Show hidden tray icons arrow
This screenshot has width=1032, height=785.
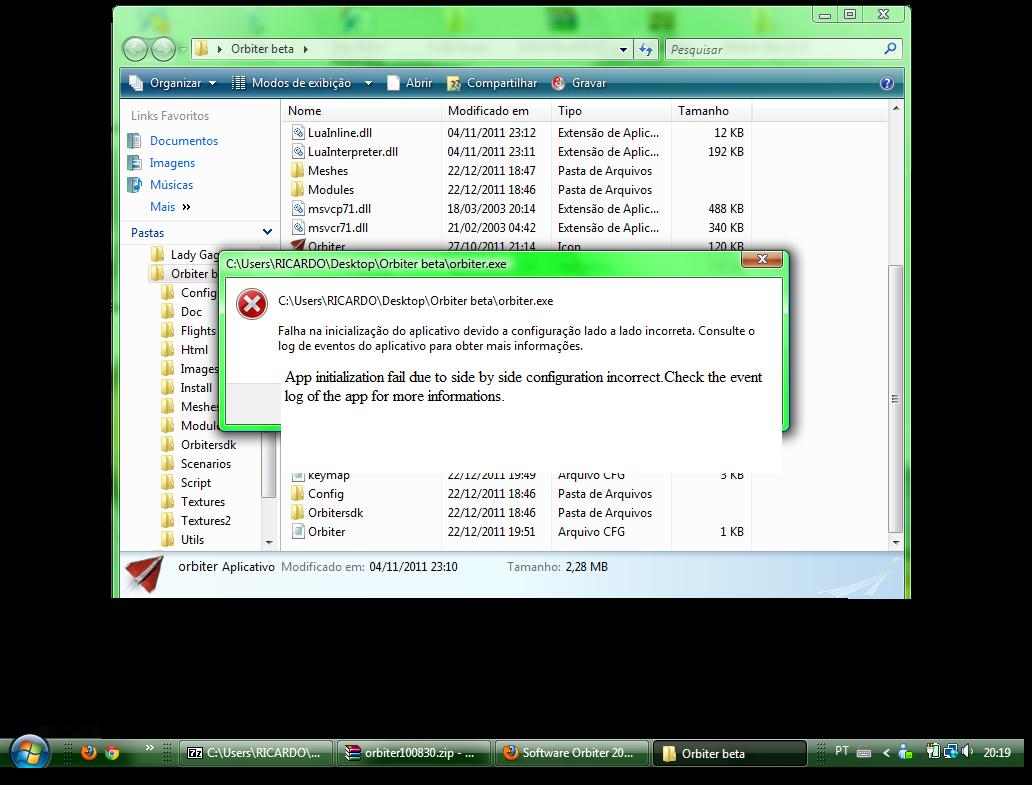pos(887,752)
